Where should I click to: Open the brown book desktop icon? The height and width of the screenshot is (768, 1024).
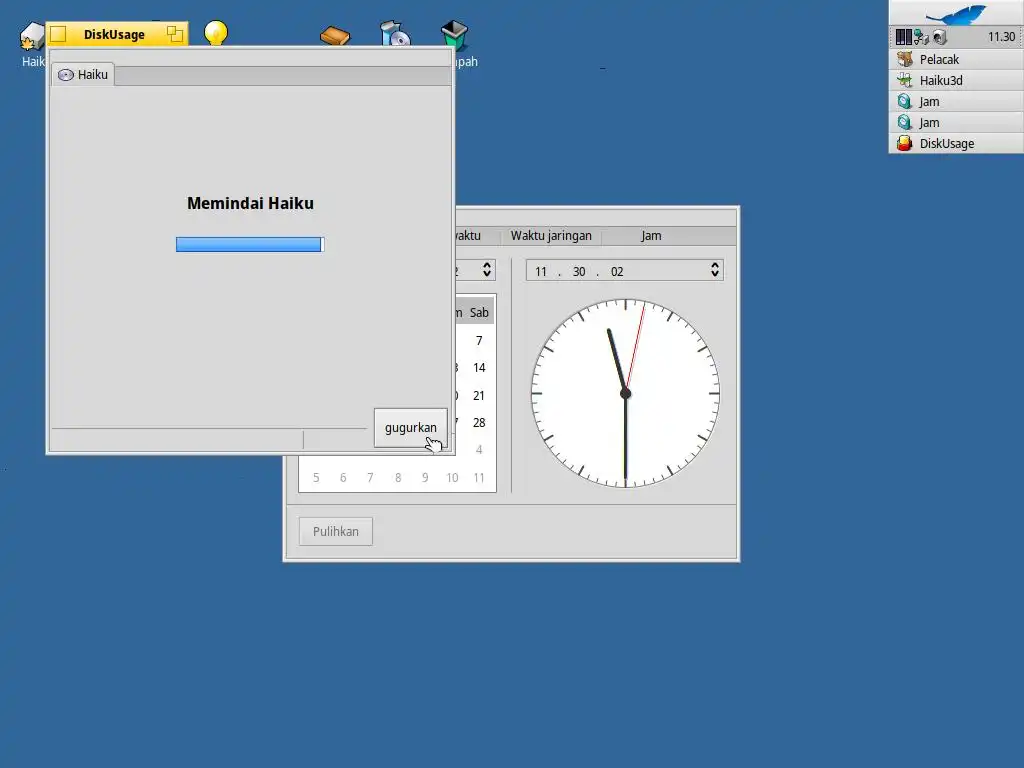pyautogui.click(x=335, y=35)
